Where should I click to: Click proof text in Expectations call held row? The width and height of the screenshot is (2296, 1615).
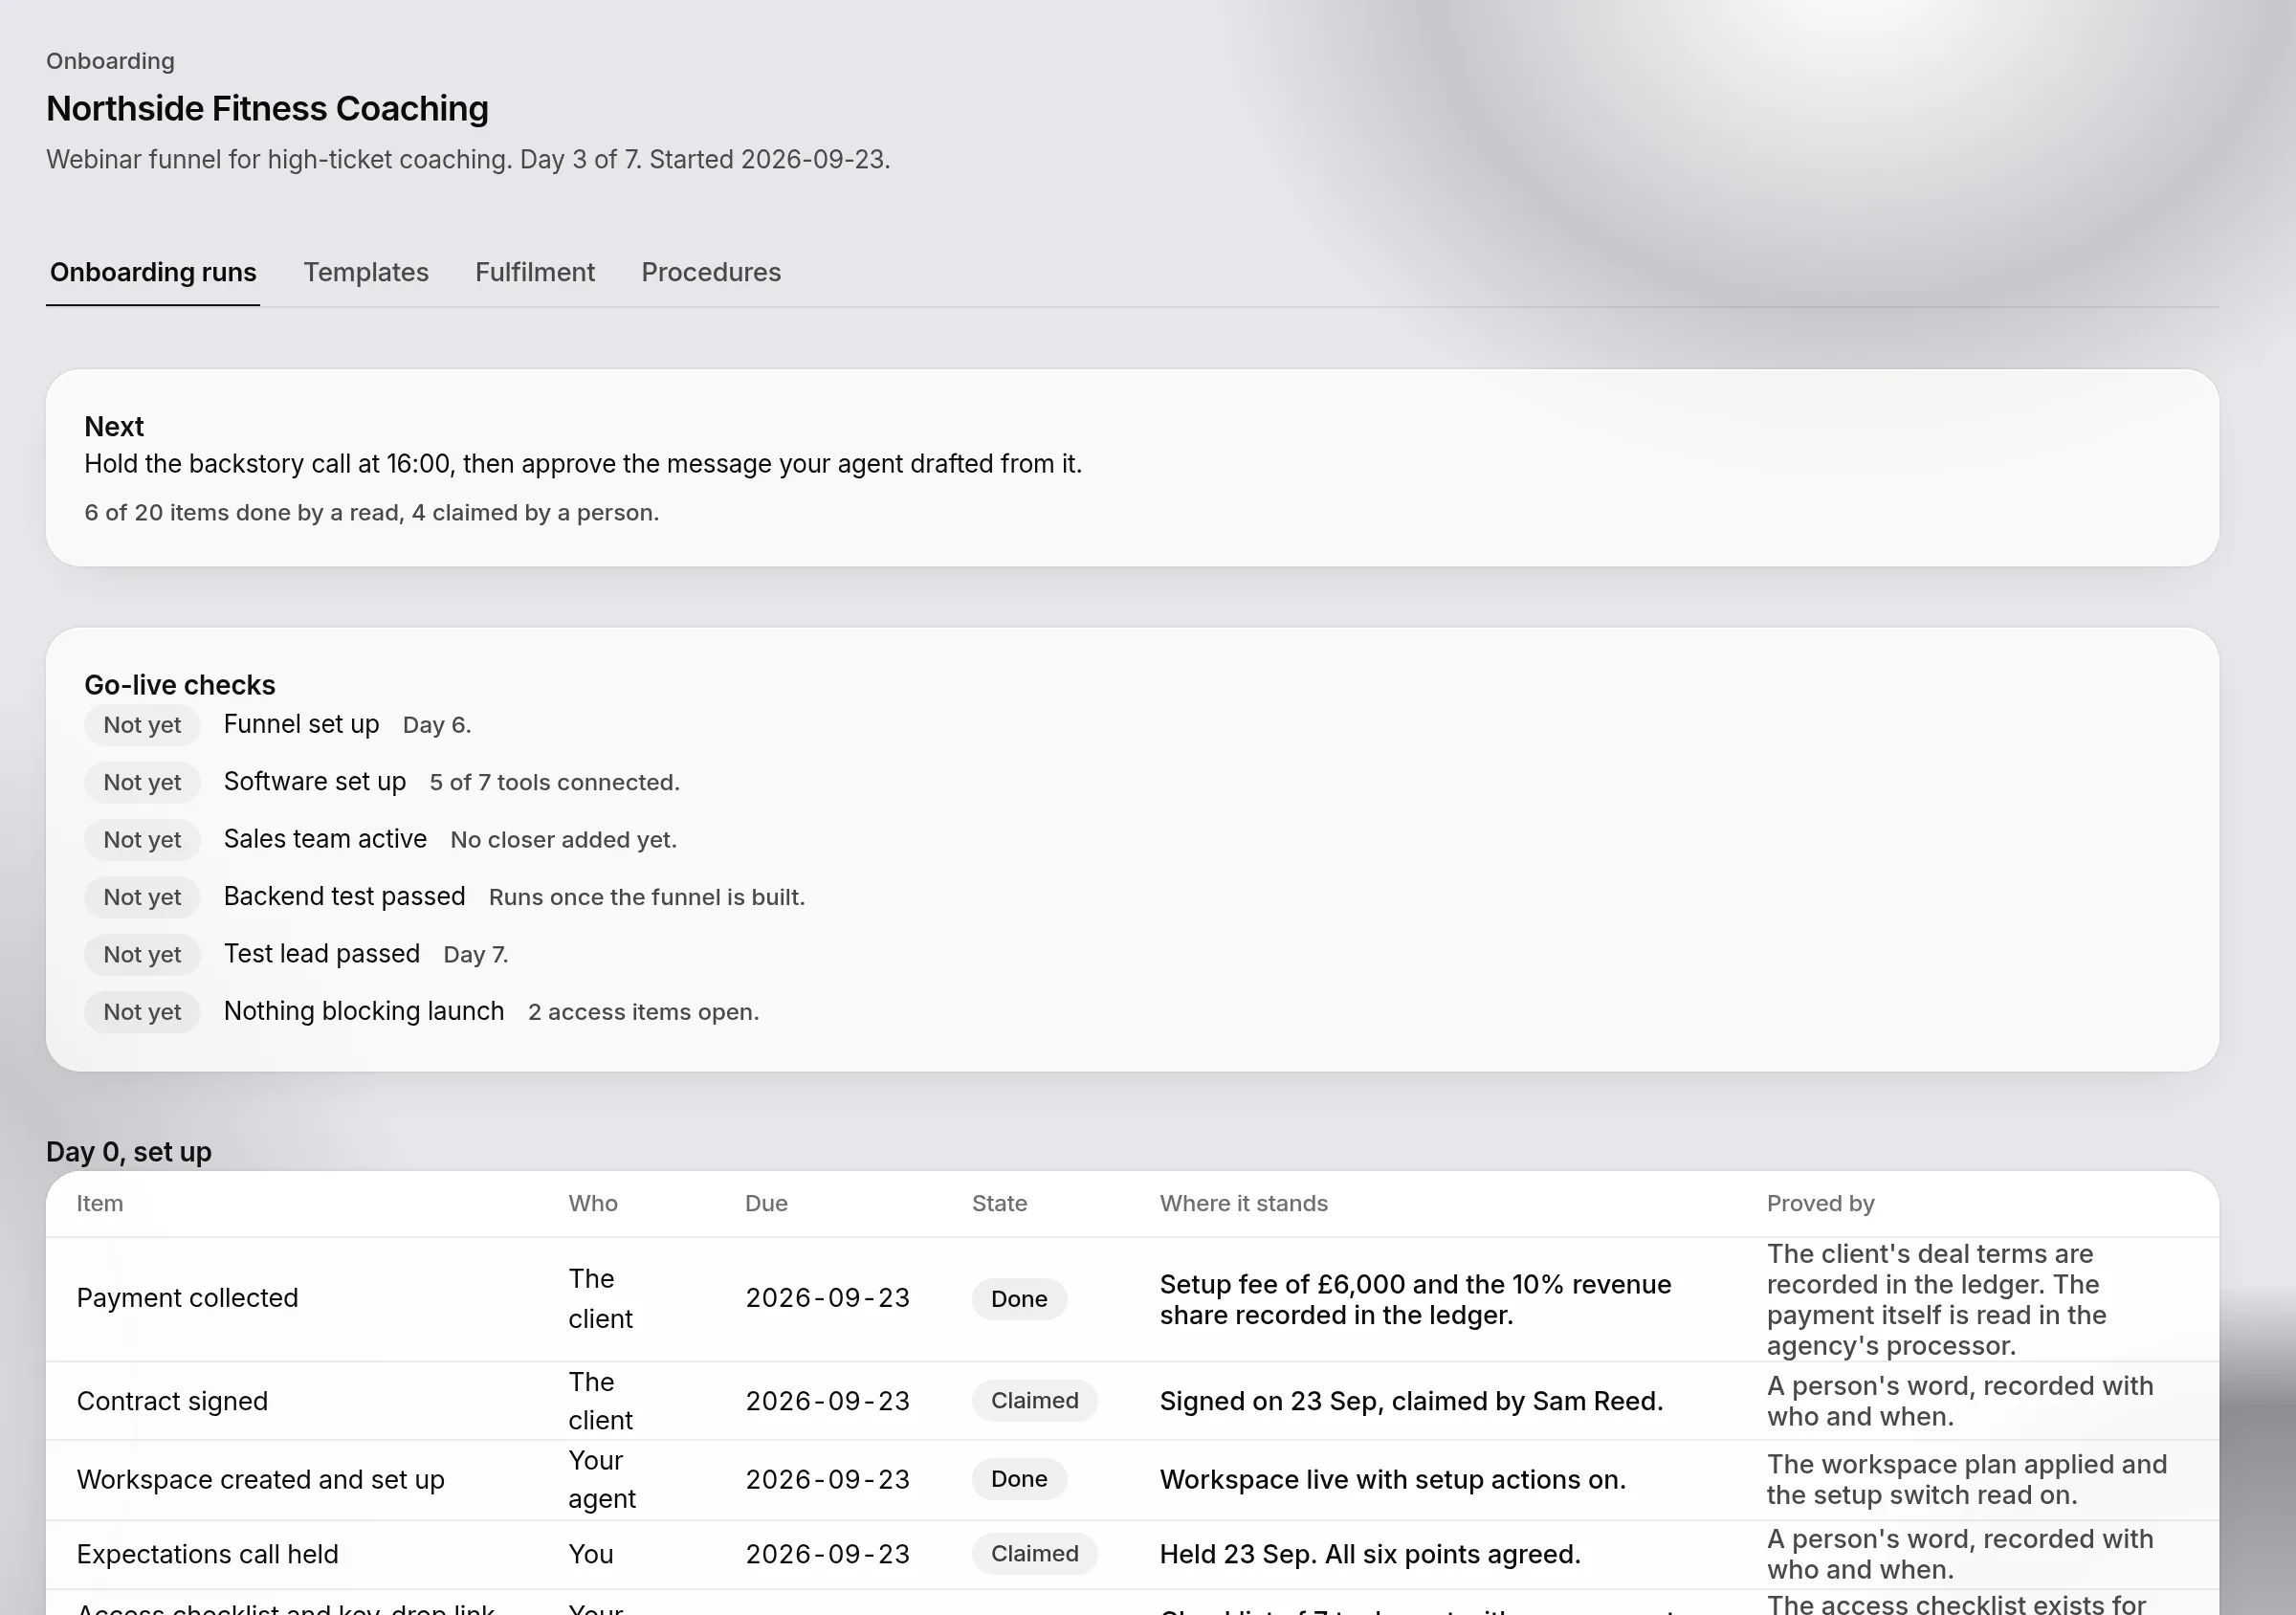coord(1960,1555)
